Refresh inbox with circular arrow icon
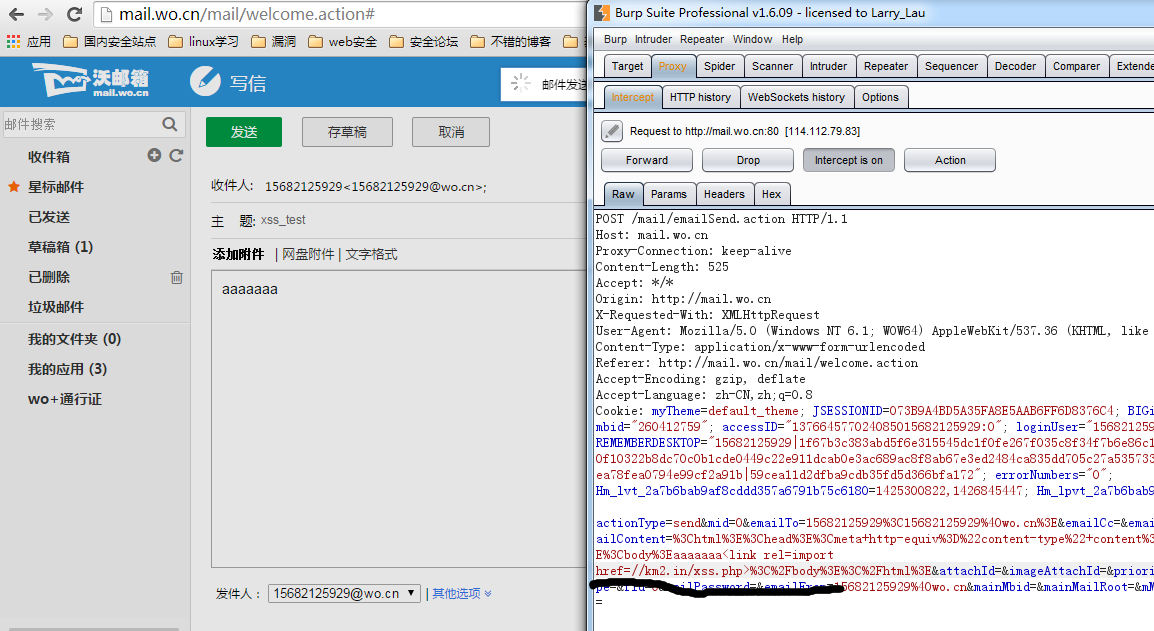 point(176,155)
